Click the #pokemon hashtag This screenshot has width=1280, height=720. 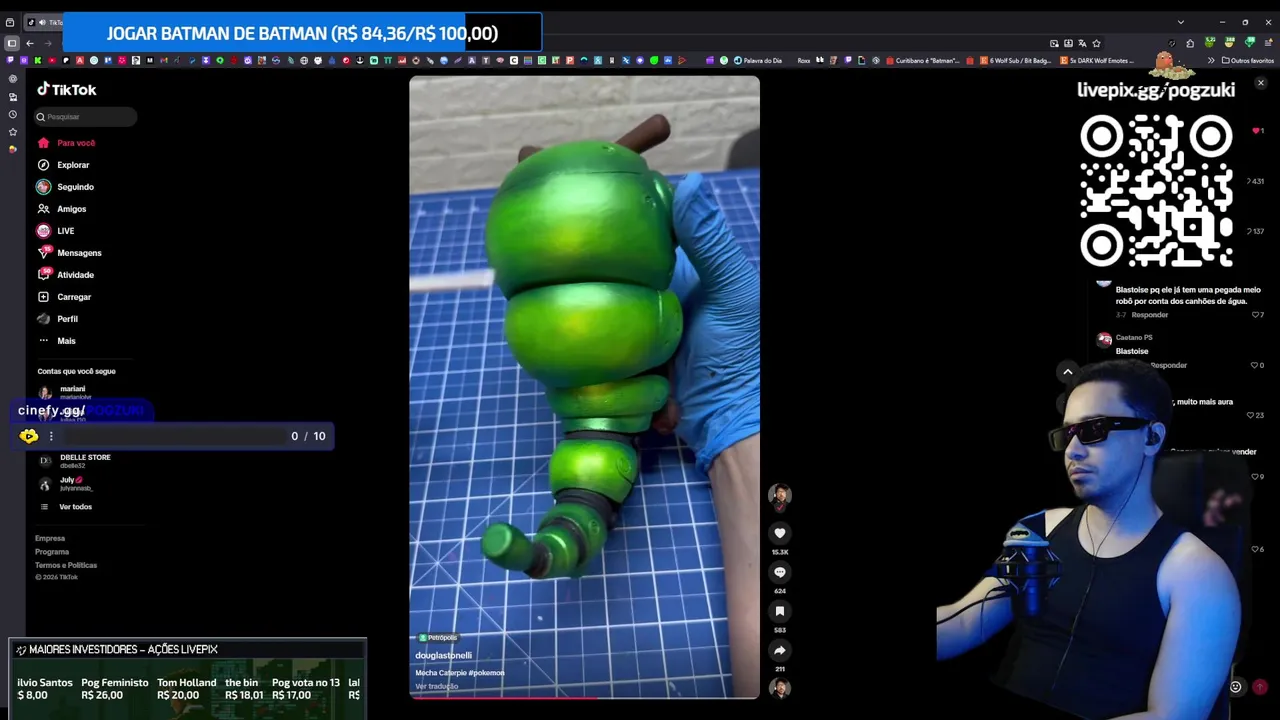click(487, 673)
